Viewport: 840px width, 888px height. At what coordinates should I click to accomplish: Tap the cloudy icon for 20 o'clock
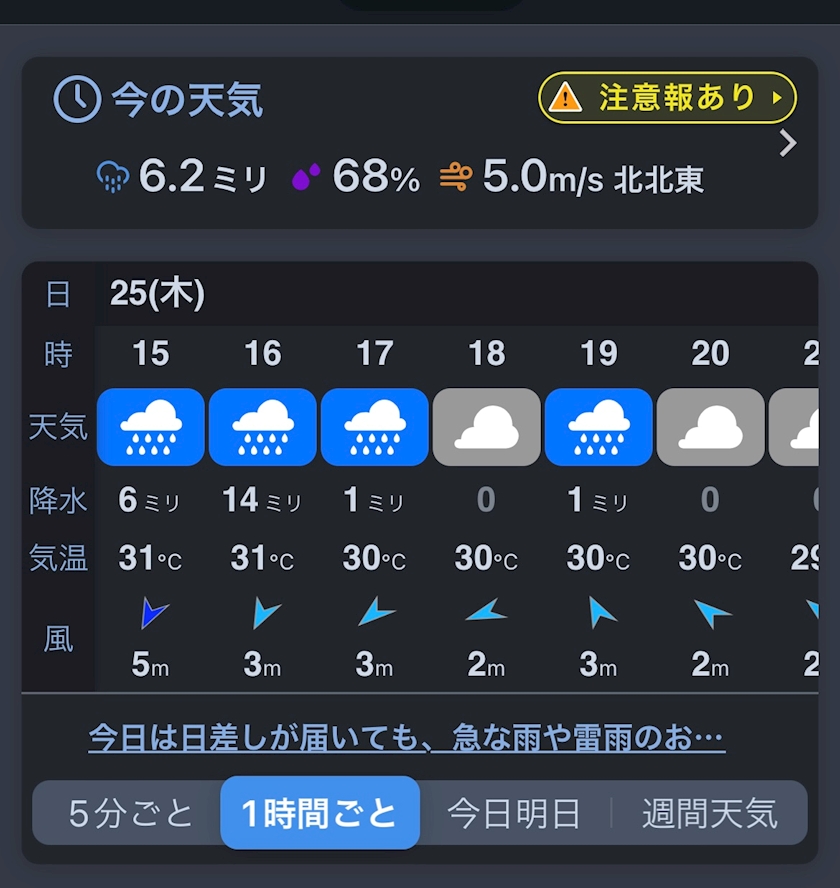(x=711, y=427)
